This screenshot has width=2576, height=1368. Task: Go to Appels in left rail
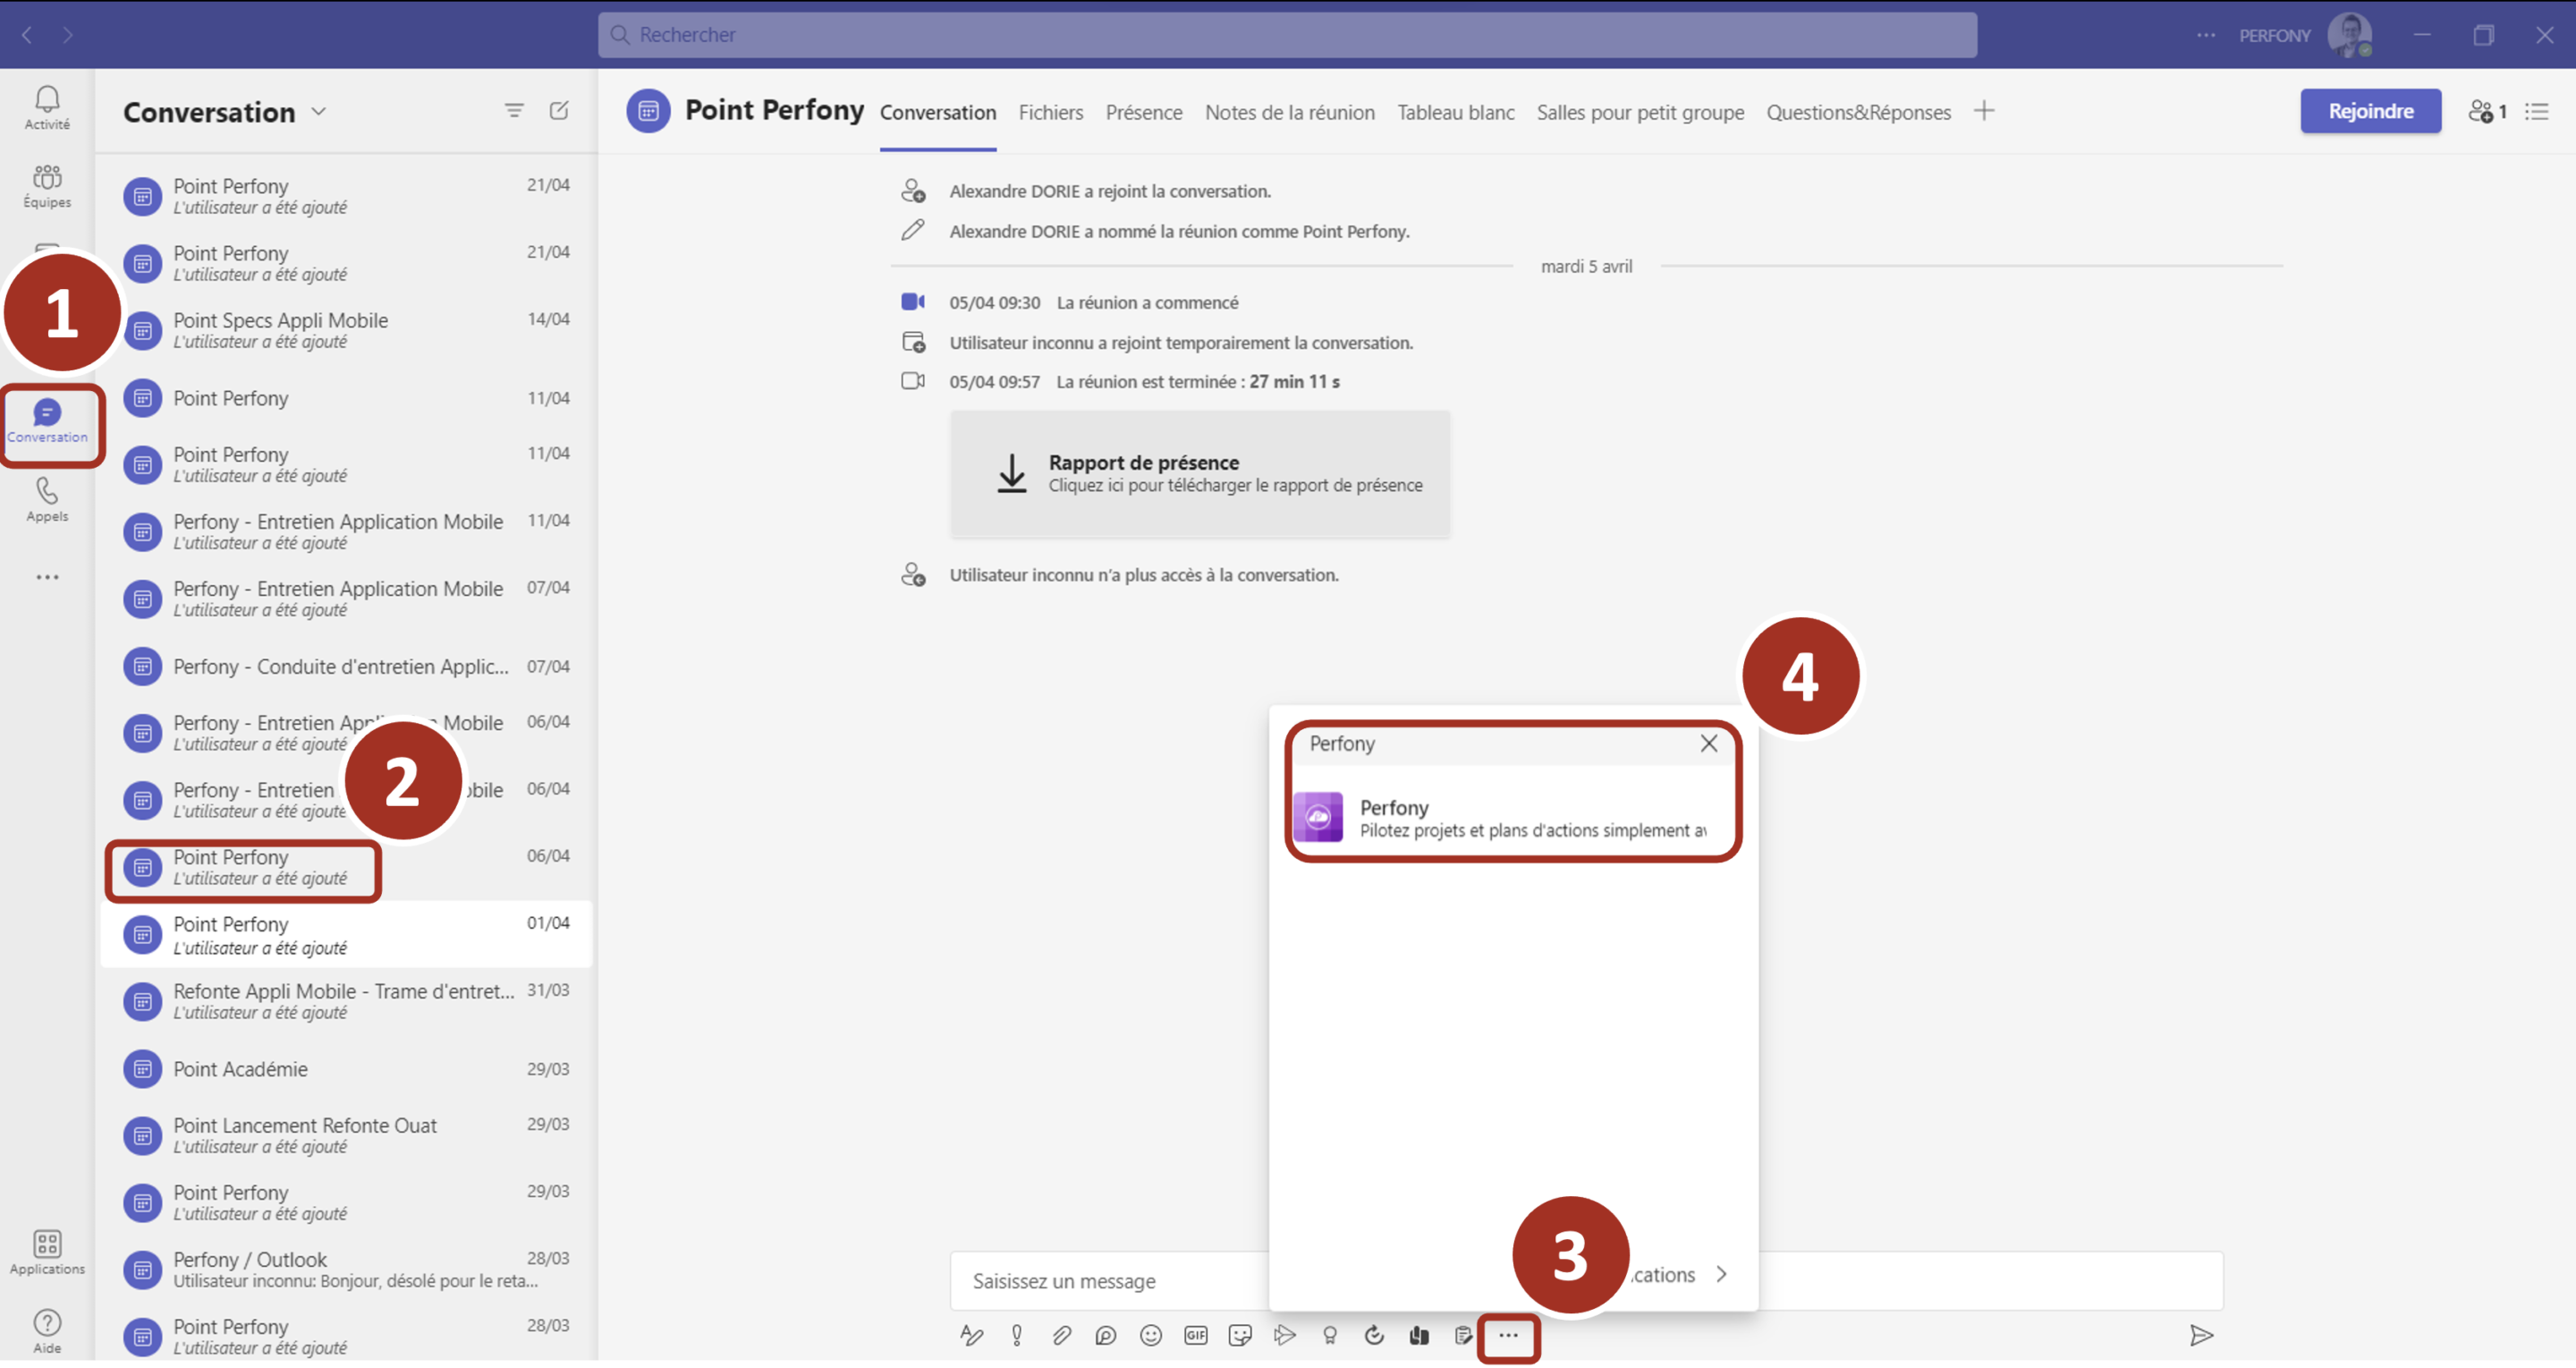click(x=47, y=500)
